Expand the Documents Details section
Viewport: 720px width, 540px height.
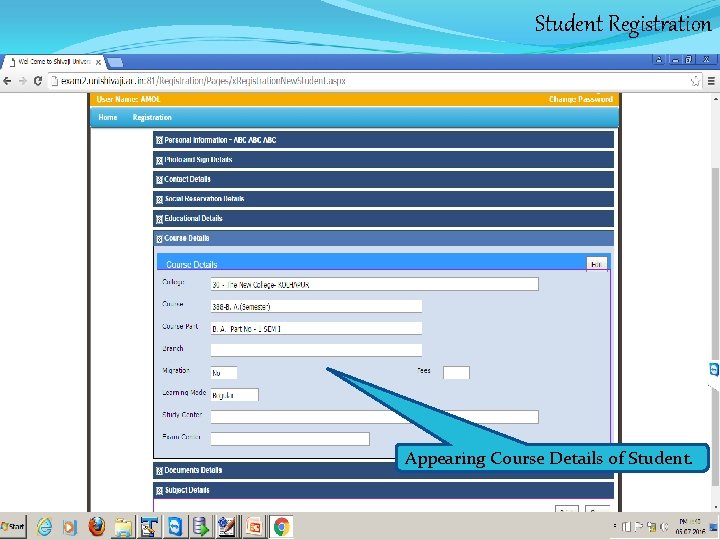[x=383, y=470]
